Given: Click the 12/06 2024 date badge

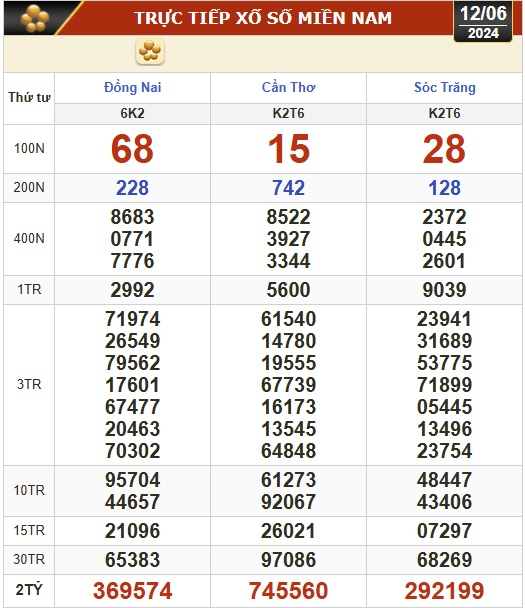Looking at the screenshot, I should click(483, 22).
